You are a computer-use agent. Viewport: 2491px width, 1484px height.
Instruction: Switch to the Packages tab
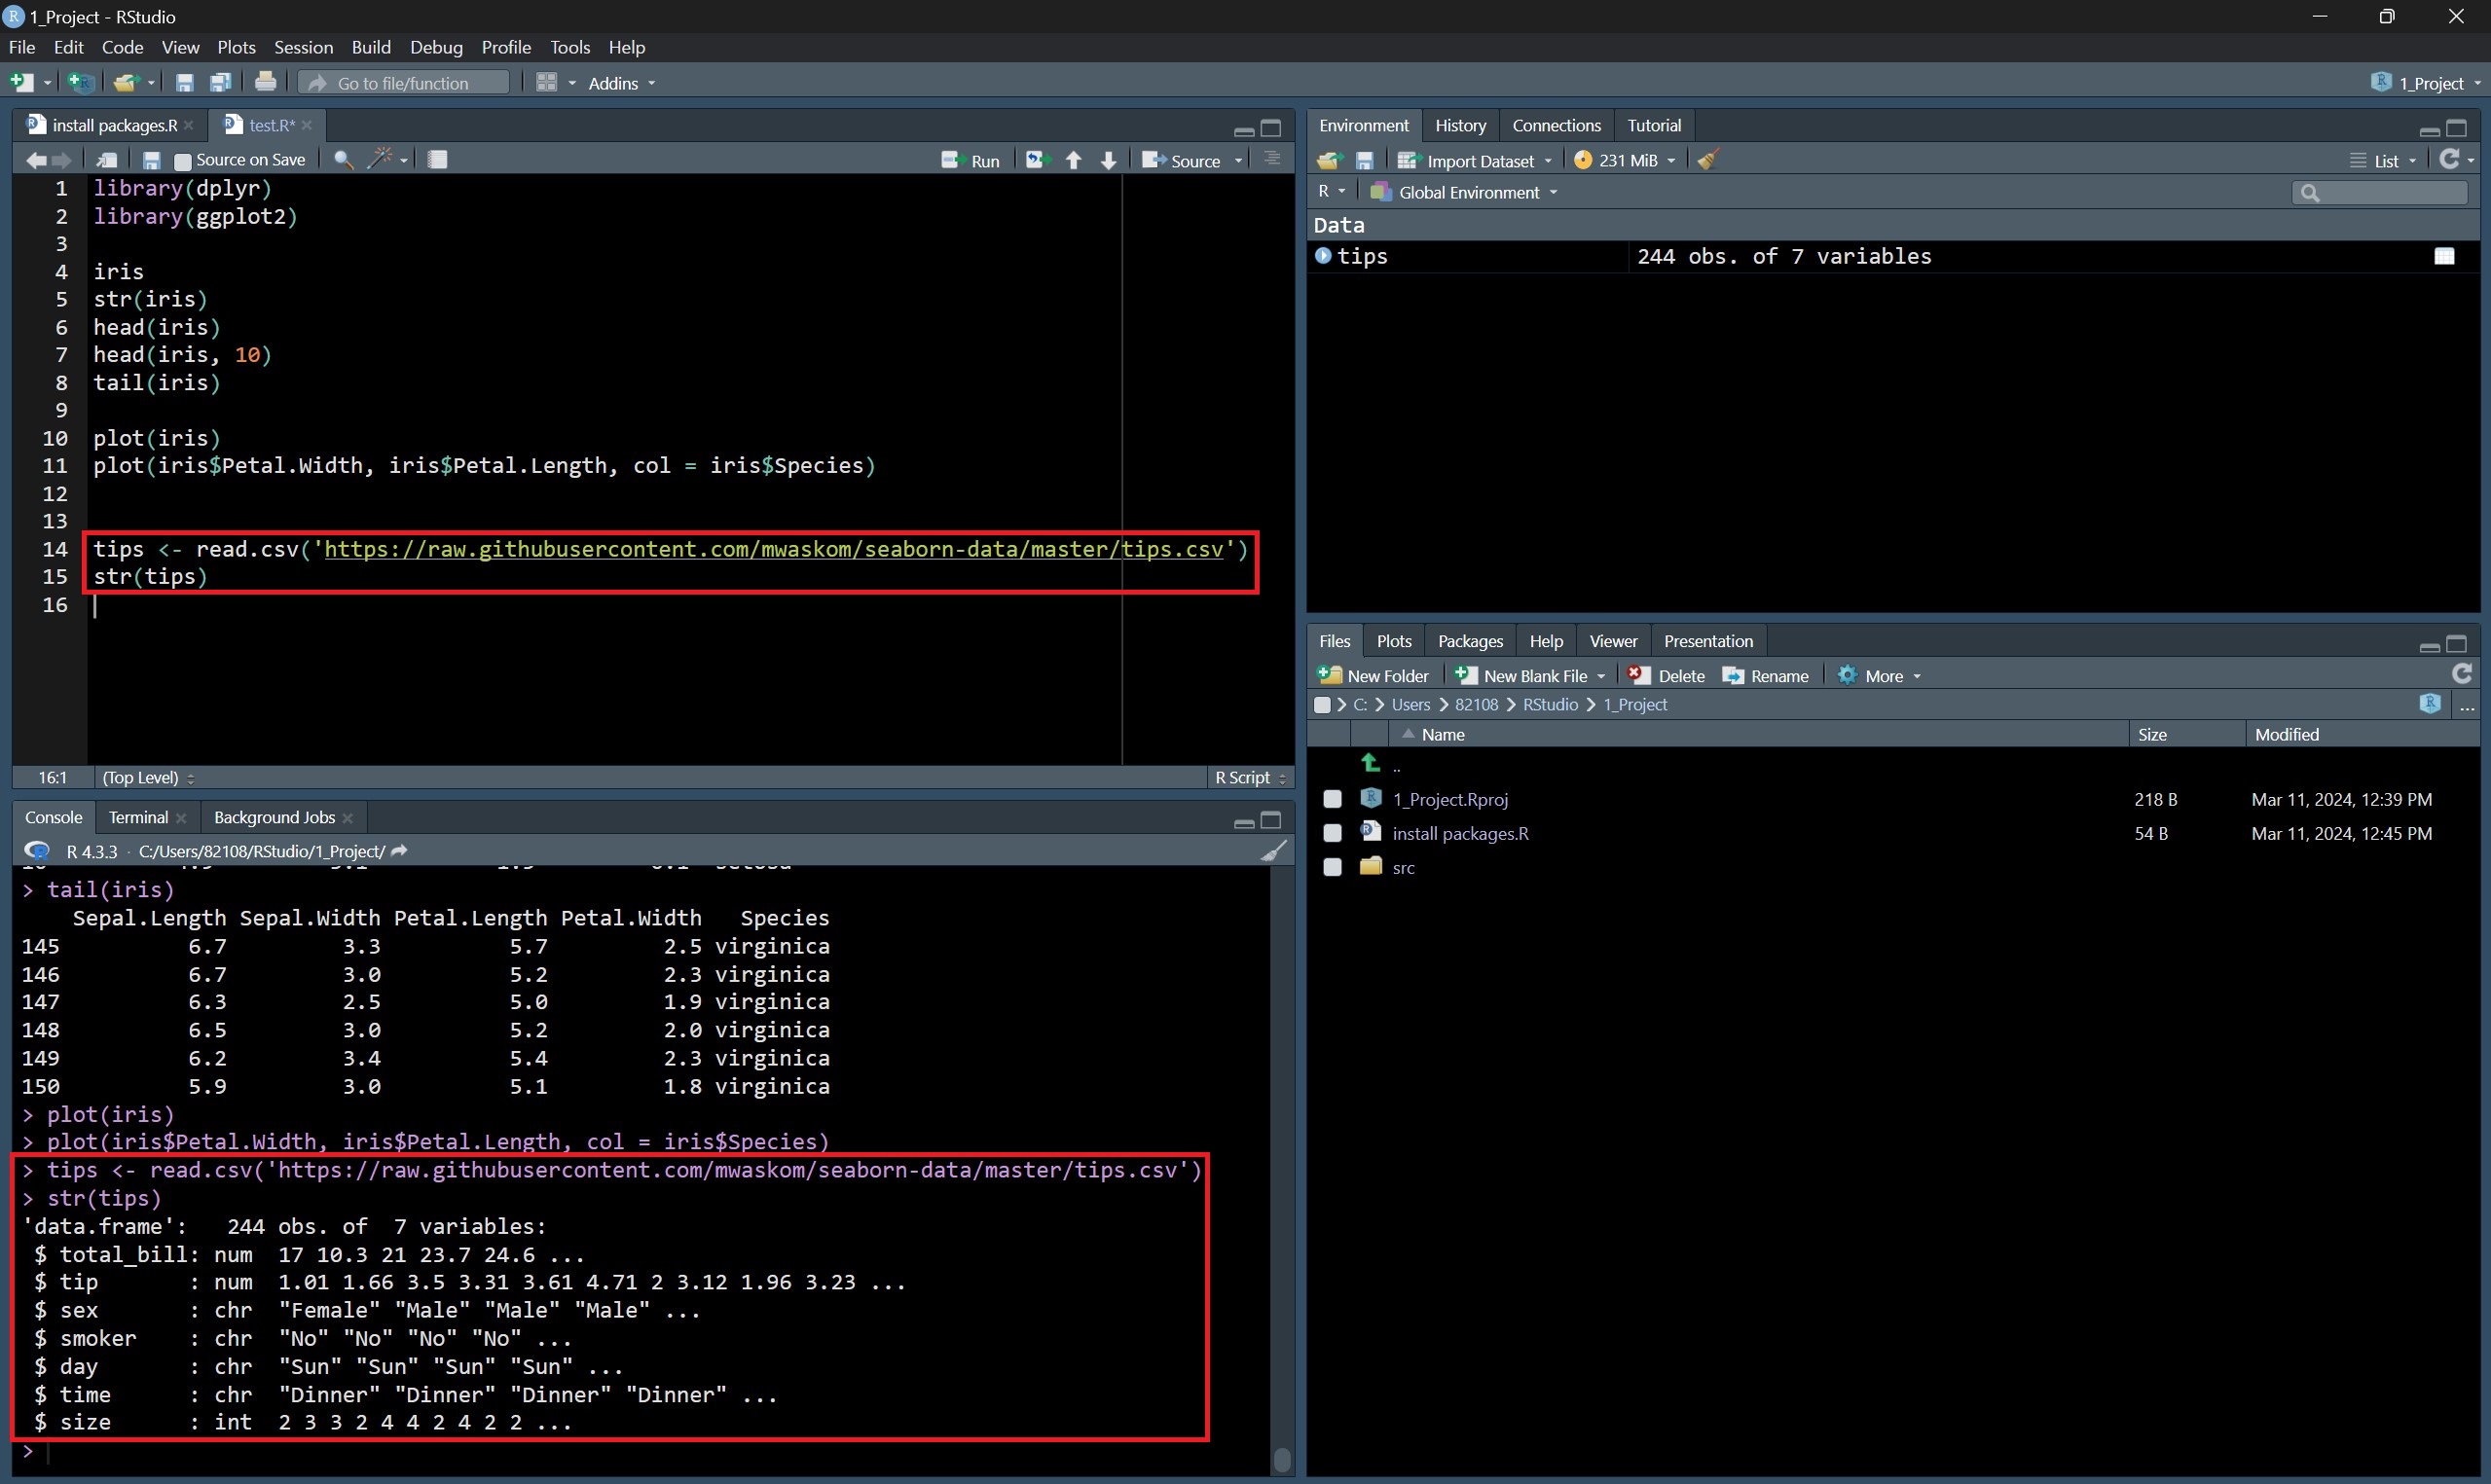[x=1469, y=641]
